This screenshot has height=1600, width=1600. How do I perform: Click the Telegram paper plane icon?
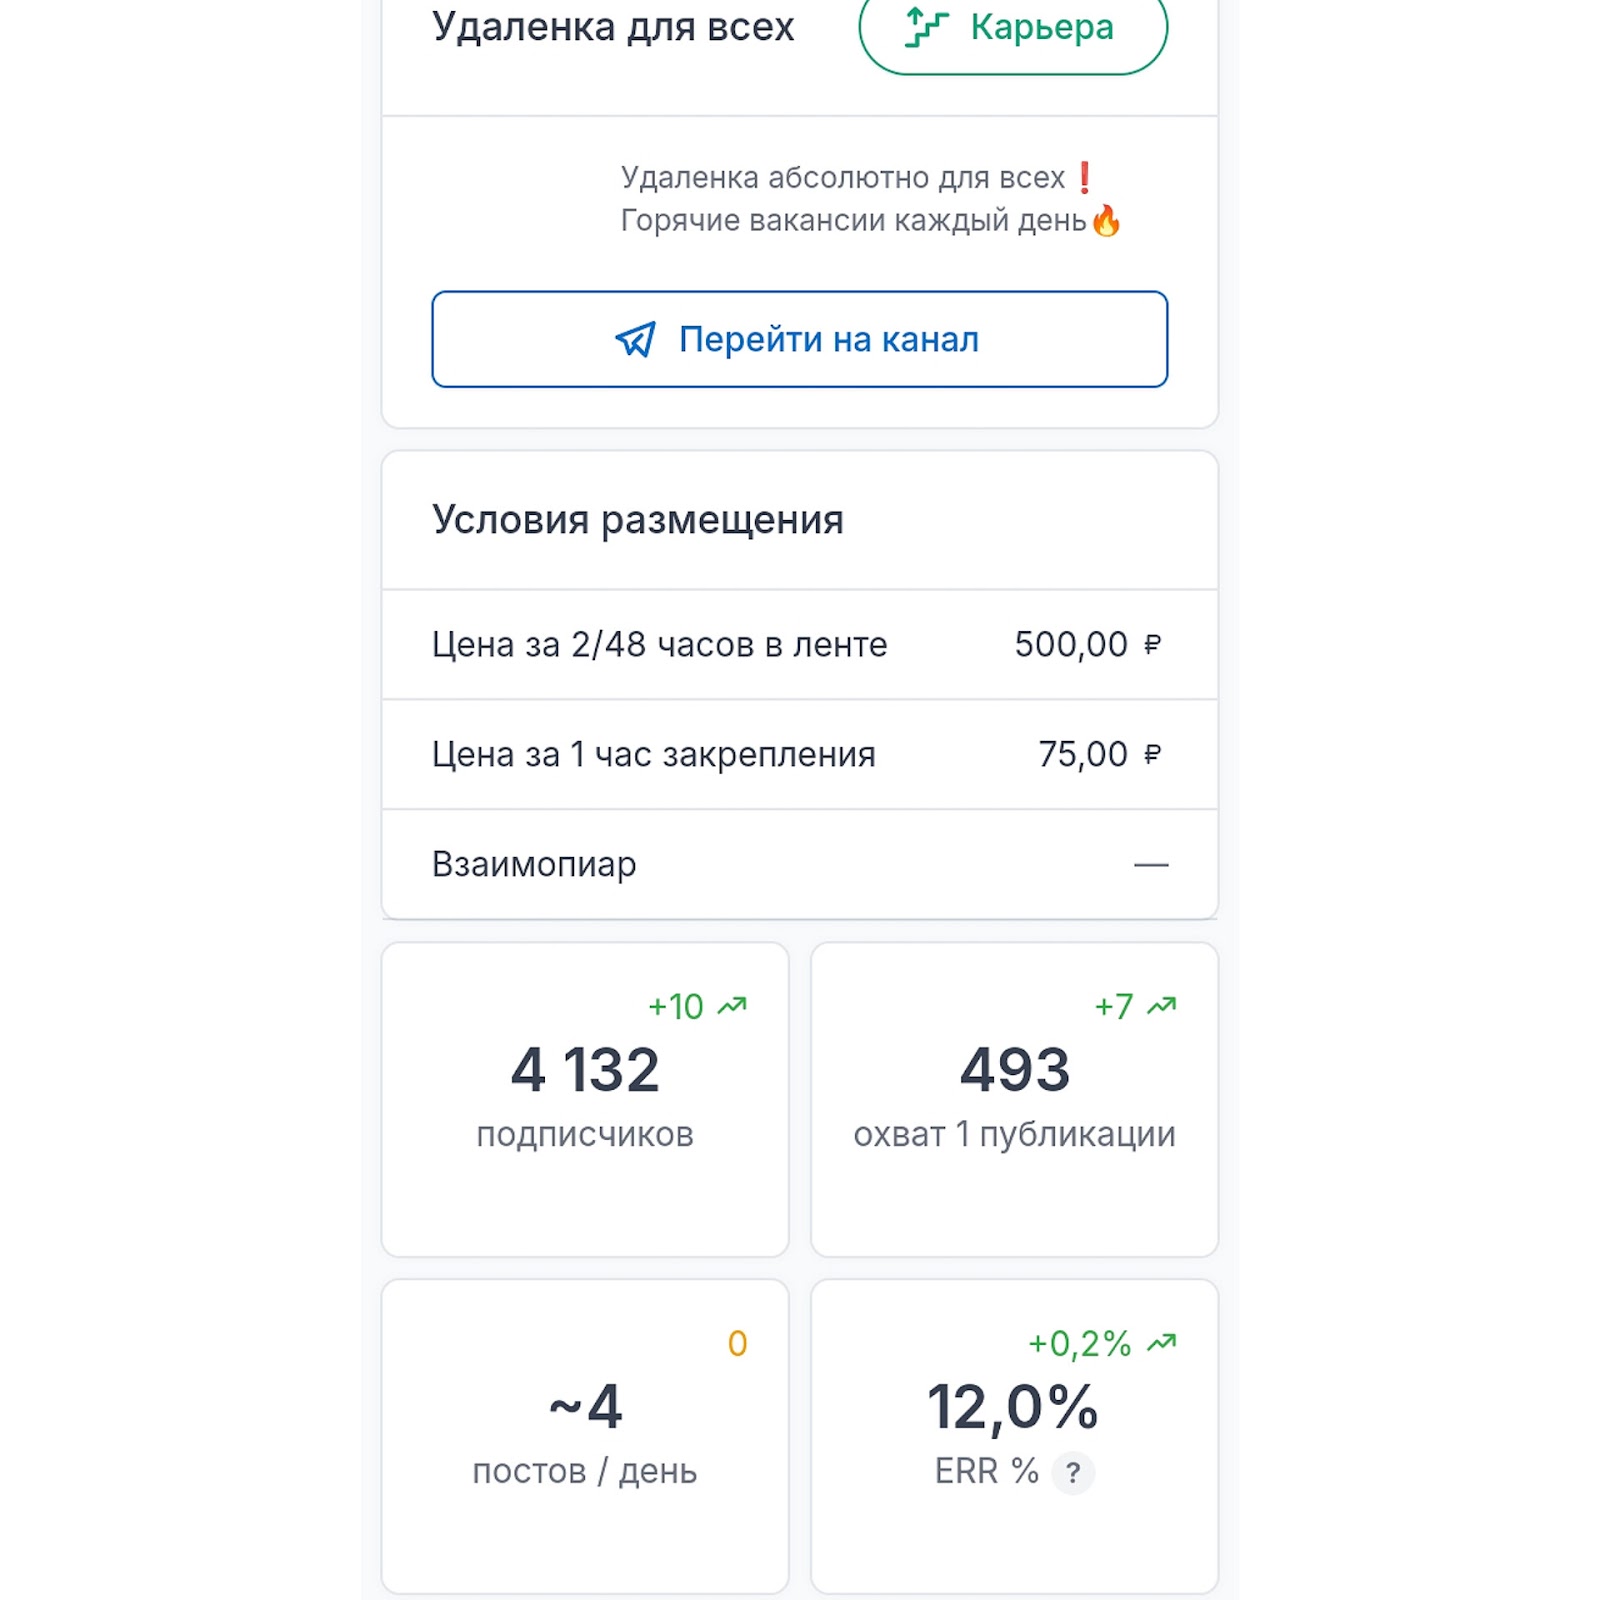coord(635,340)
